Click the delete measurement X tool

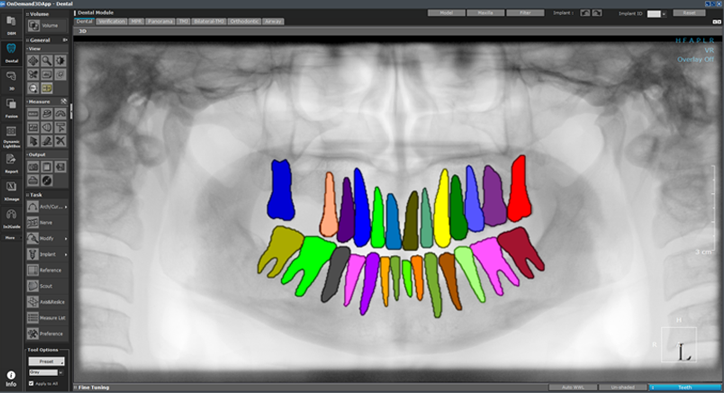pyautogui.click(x=60, y=141)
